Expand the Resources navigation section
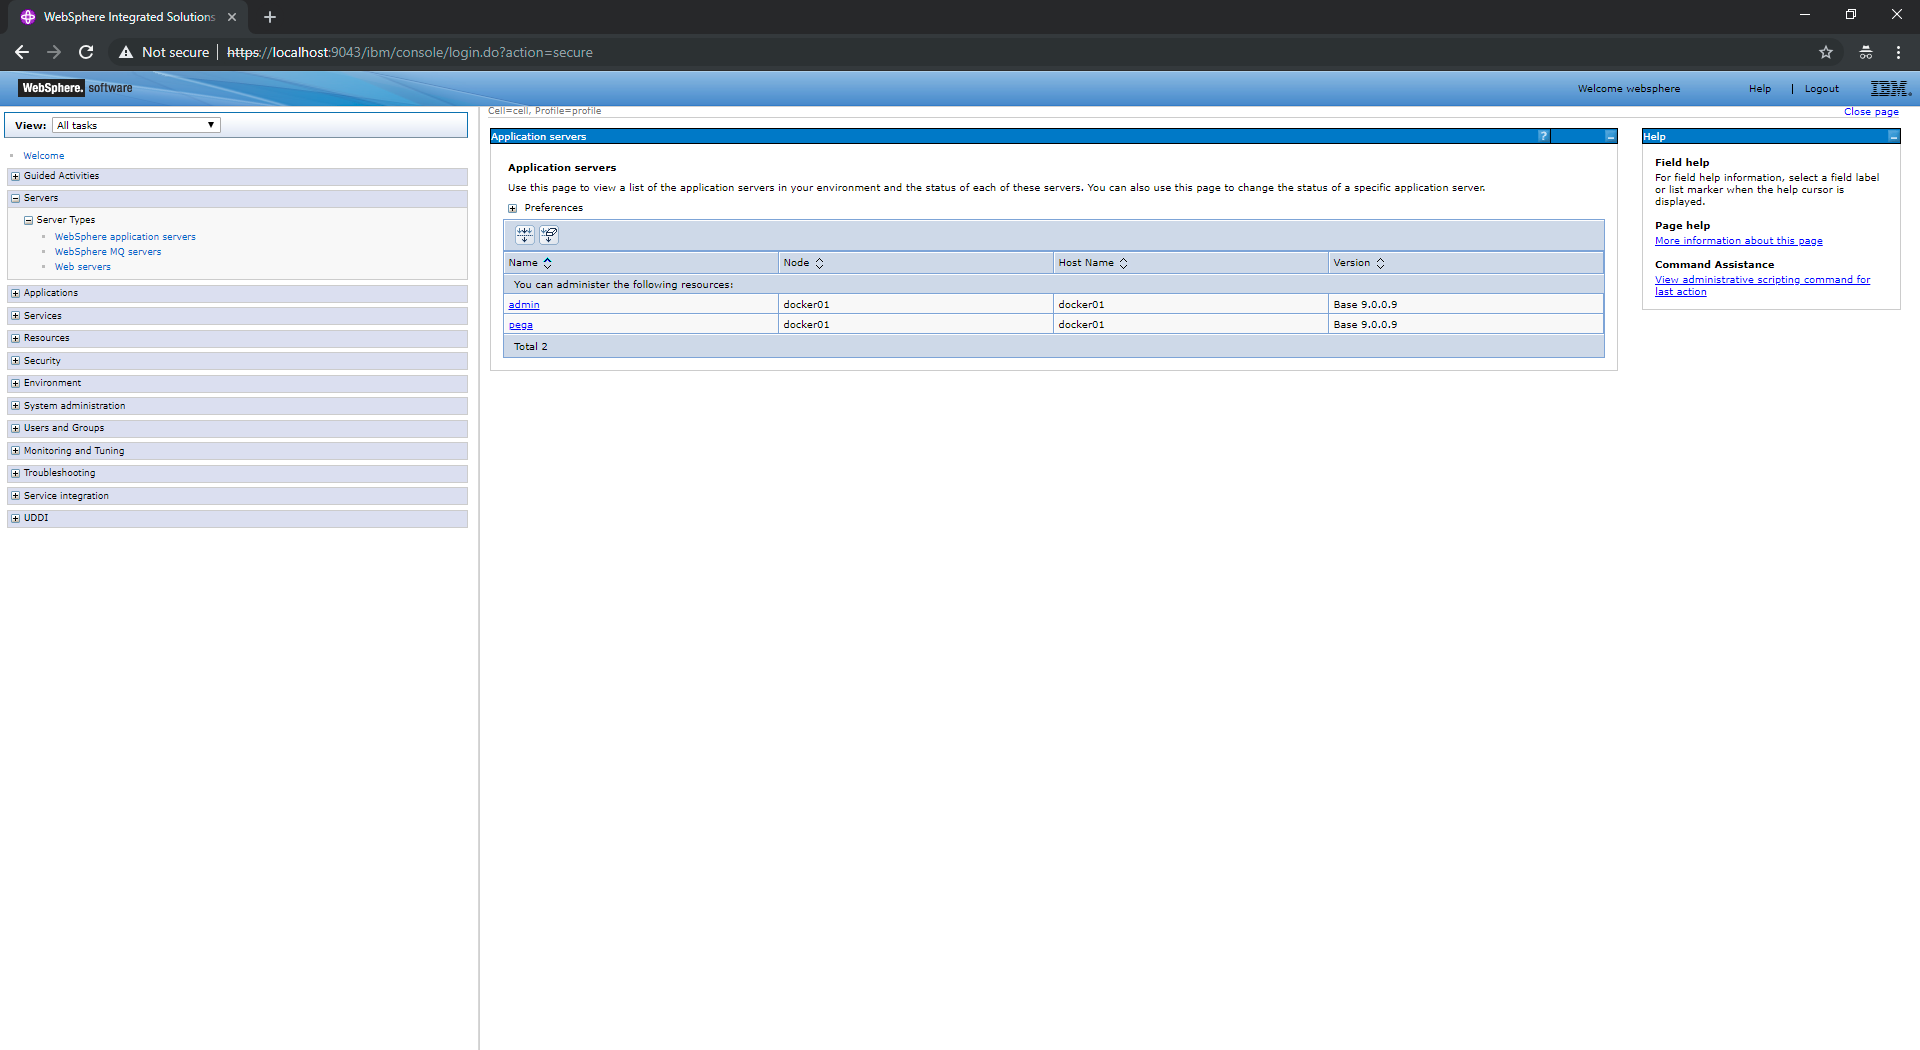This screenshot has width=1920, height=1050. pyautogui.click(x=15, y=338)
